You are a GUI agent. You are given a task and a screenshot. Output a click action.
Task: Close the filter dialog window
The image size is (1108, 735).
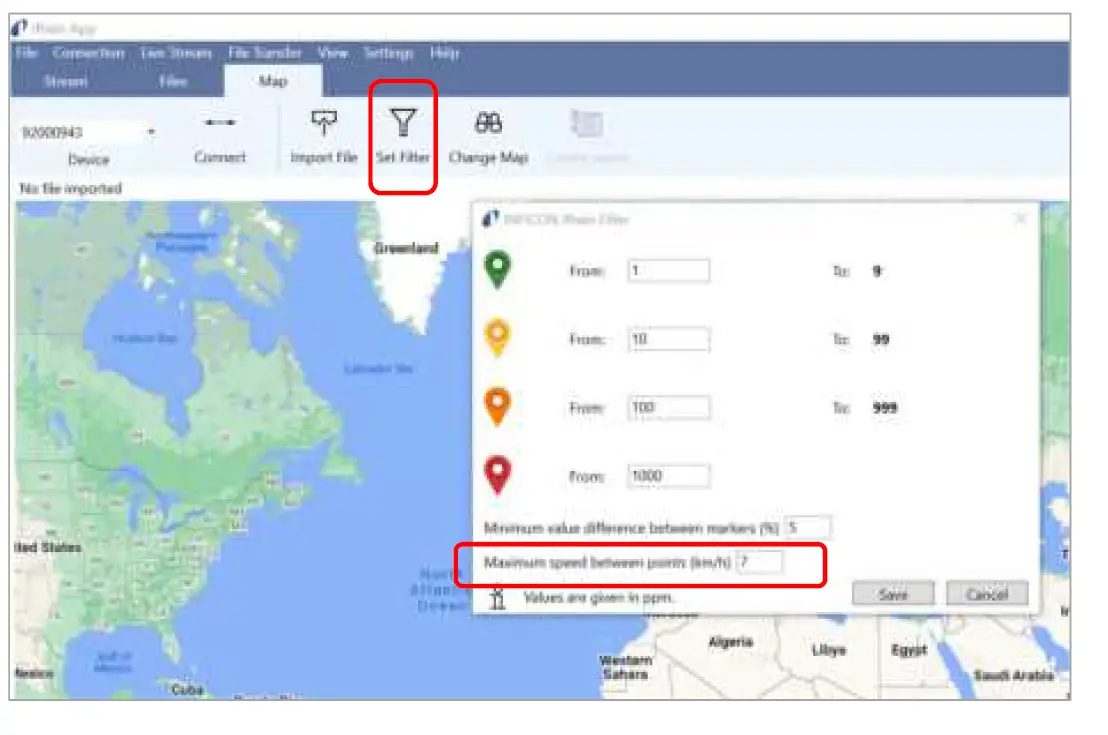[x=1020, y=219]
